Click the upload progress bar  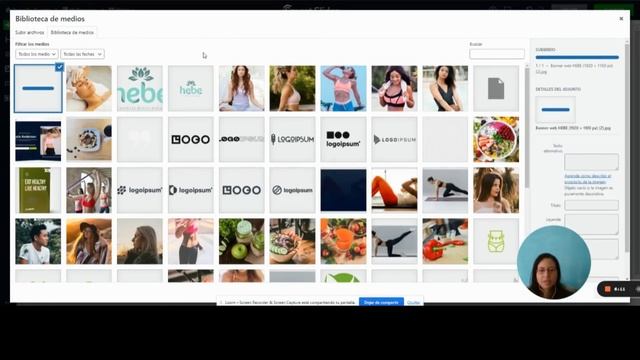pyautogui.click(x=577, y=58)
